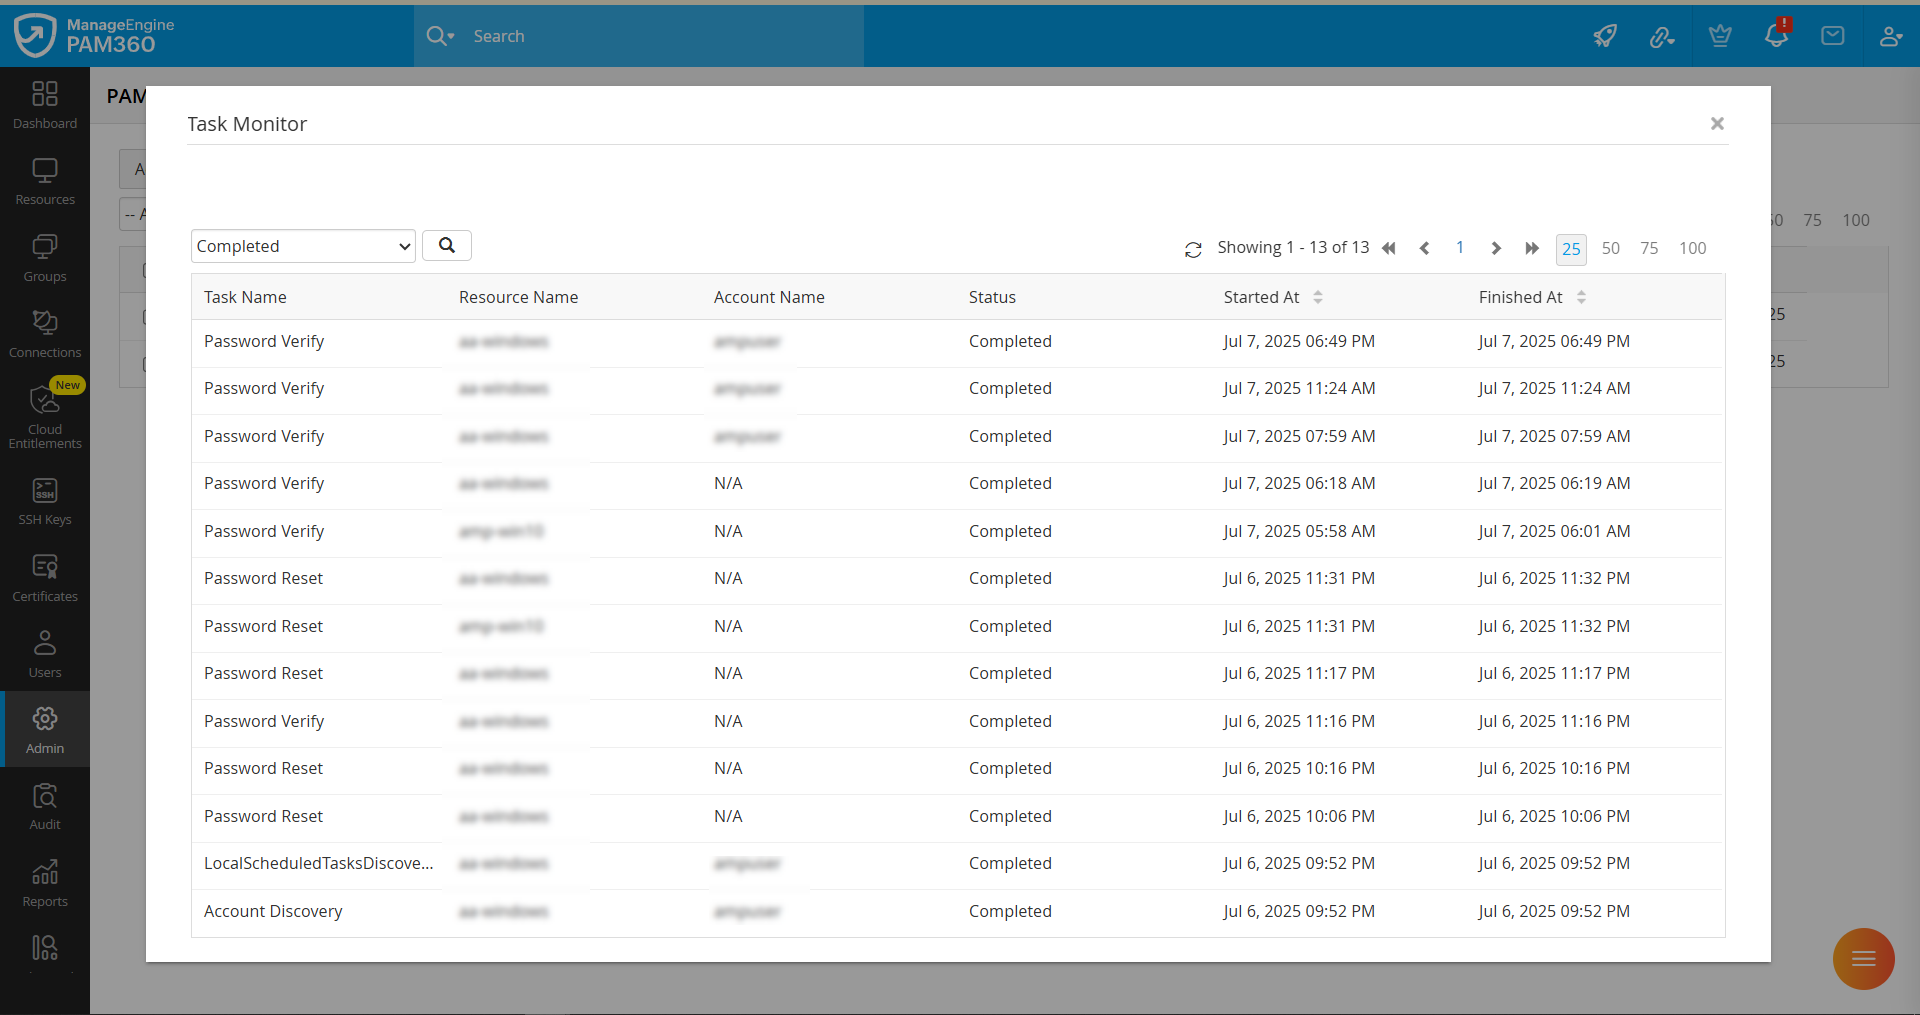This screenshot has height=1015, width=1920.
Task: Go to next page of tasks
Action: (x=1496, y=248)
